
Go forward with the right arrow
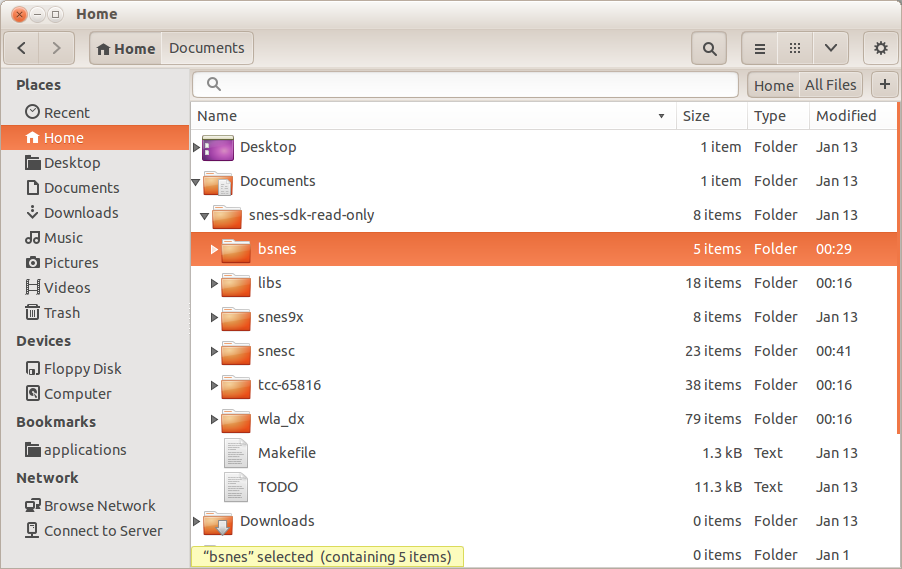[57, 48]
